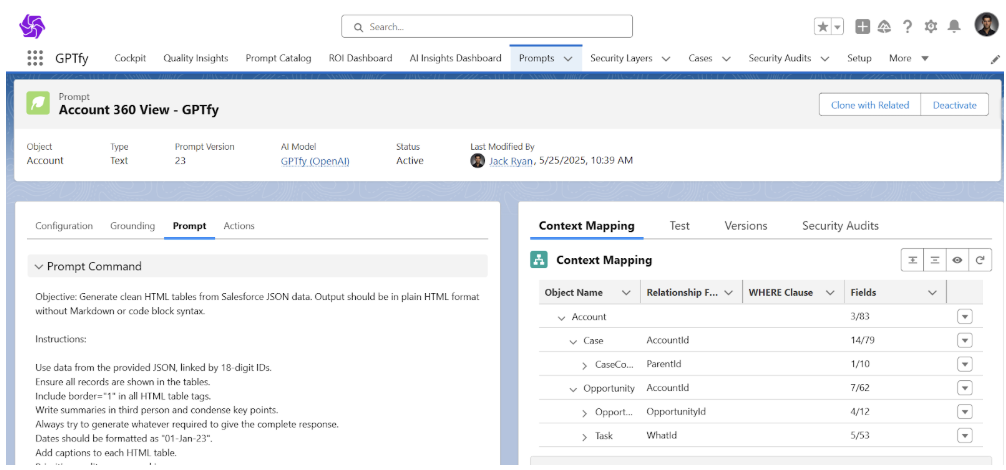Open the Trailhead guidance icon

[x=885, y=26]
